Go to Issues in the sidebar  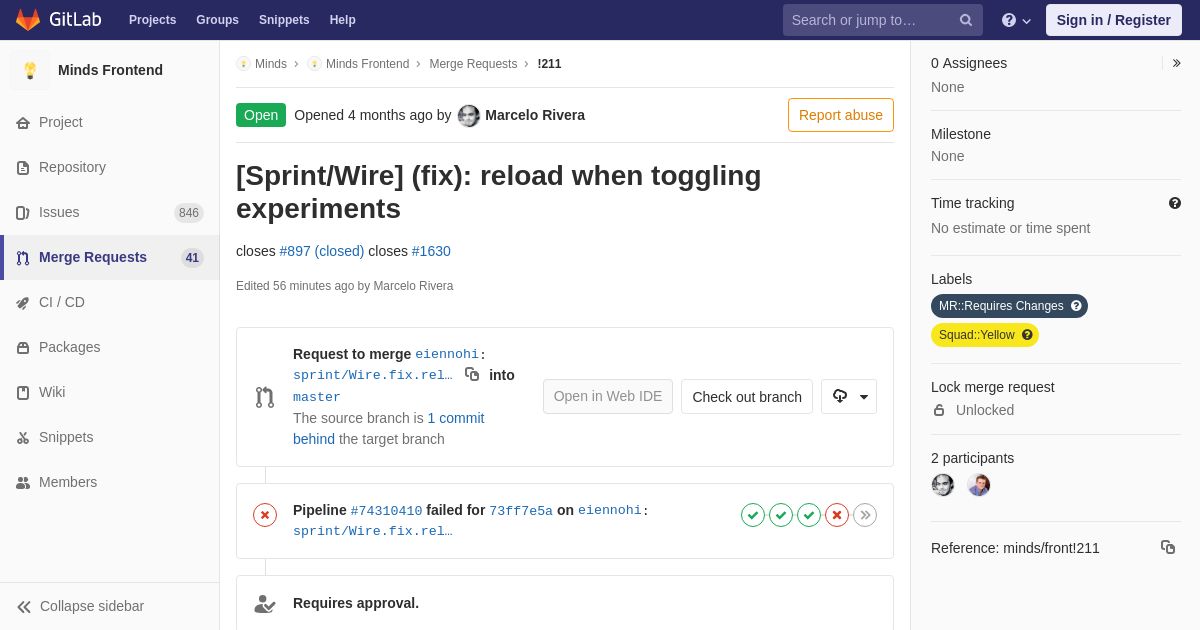[110, 212]
